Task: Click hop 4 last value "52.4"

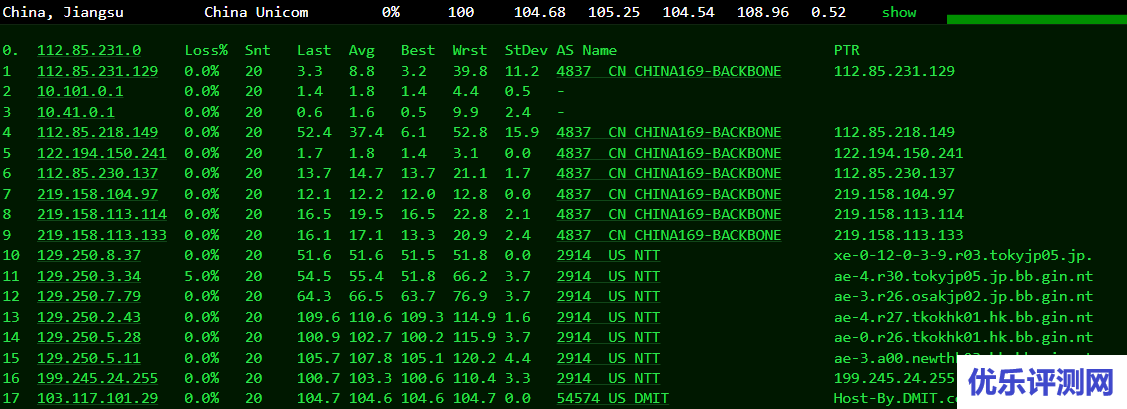Action: pos(314,132)
